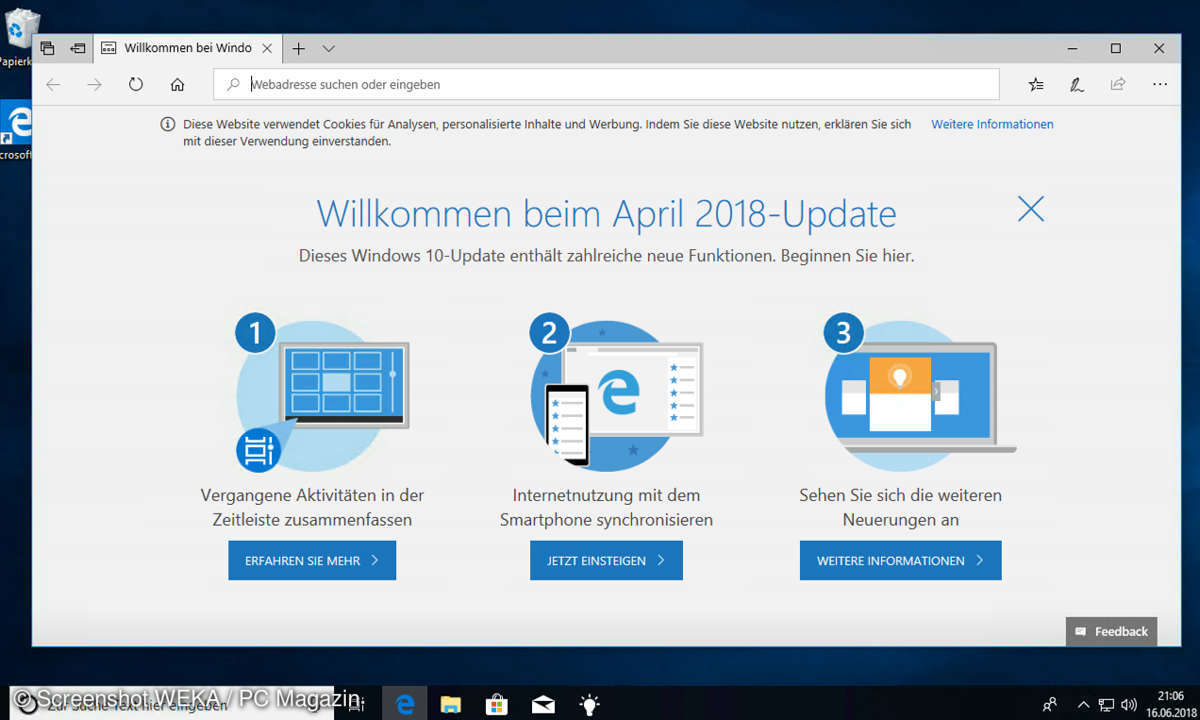Select the Microsoft Edge desktop shortcut
The height and width of the screenshot is (720, 1200).
tap(15, 132)
